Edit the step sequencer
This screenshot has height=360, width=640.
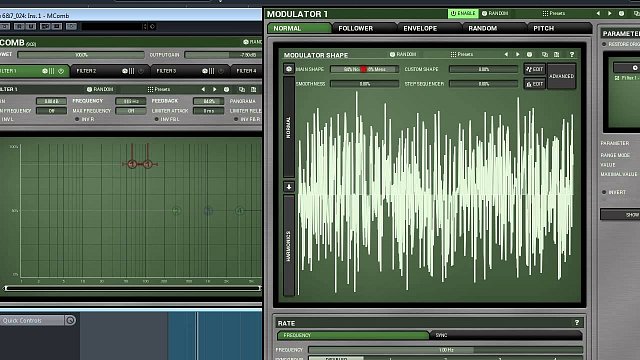click(535, 84)
